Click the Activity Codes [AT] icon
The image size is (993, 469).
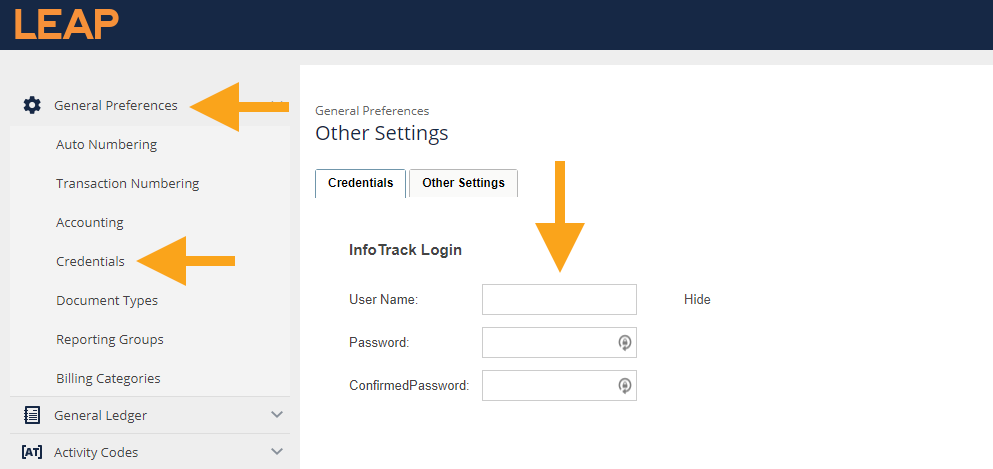[x=32, y=452]
